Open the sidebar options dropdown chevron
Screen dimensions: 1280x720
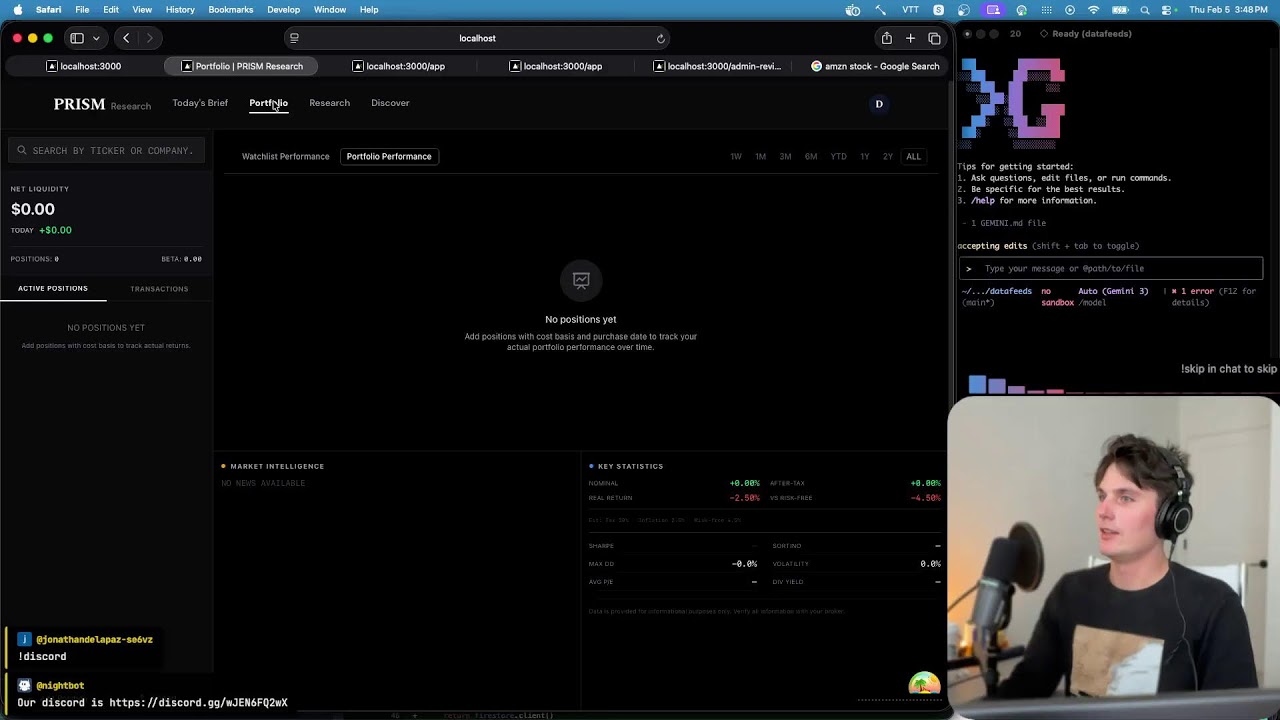coord(96,38)
